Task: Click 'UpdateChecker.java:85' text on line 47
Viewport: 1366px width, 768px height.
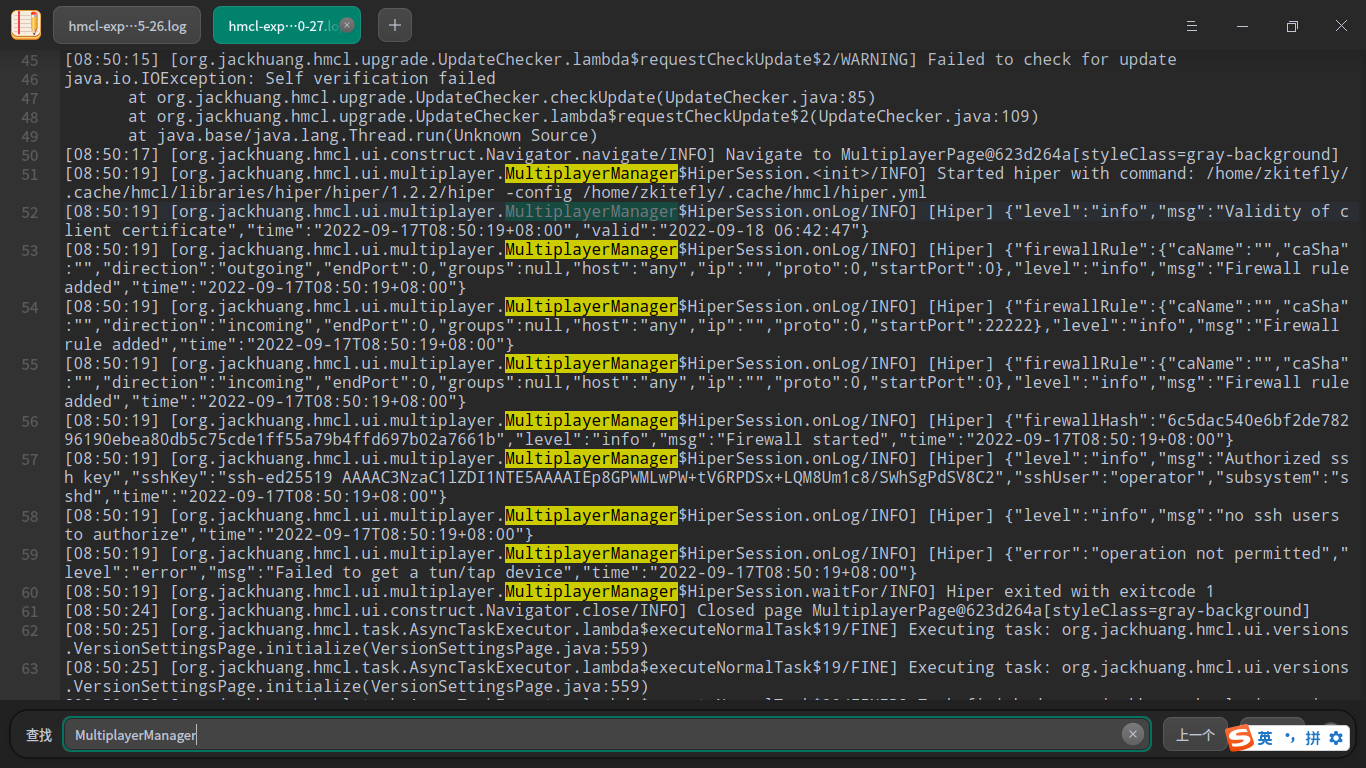Action: coord(765,98)
